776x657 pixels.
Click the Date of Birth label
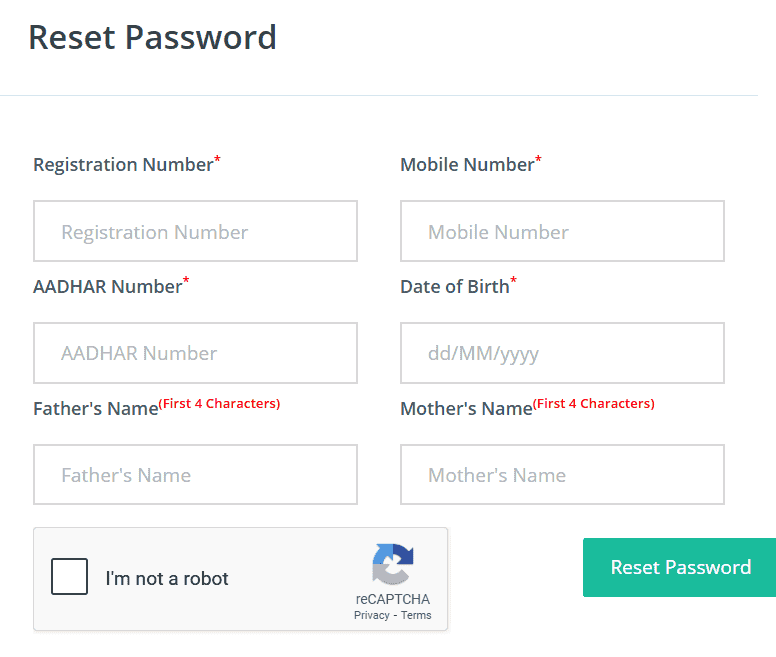[x=454, y=287]
